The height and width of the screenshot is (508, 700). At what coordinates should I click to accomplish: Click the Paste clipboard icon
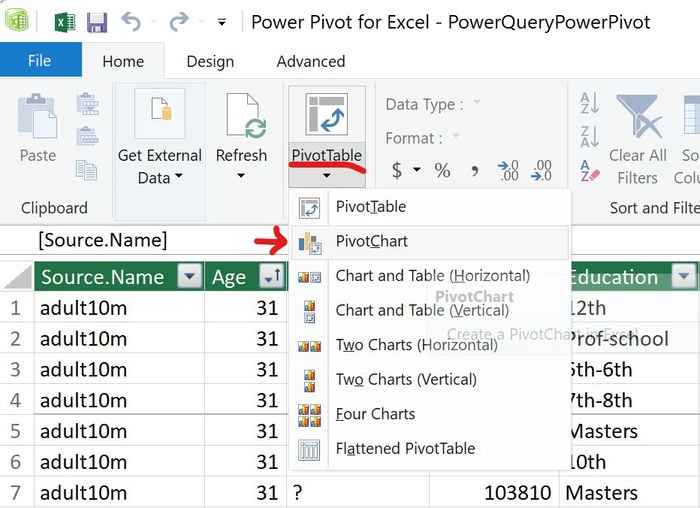(38, 116)
